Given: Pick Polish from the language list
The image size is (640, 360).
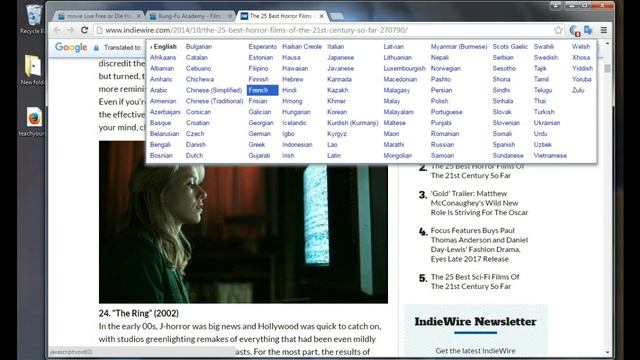Looking at the screenshot, I should pos(439,101).
